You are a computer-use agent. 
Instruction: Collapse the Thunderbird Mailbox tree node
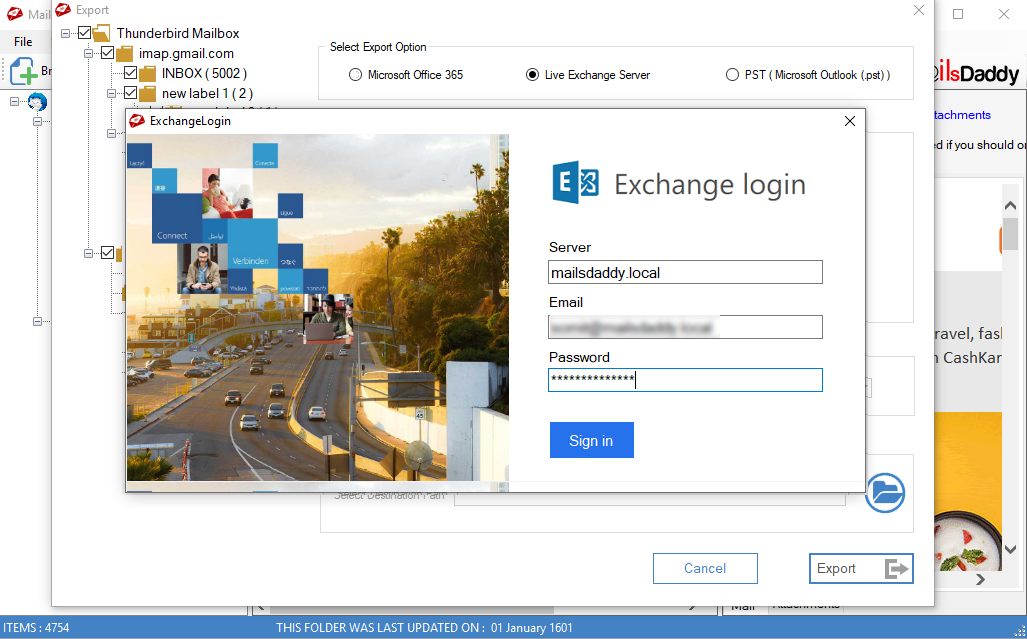[x=66, y=33]
